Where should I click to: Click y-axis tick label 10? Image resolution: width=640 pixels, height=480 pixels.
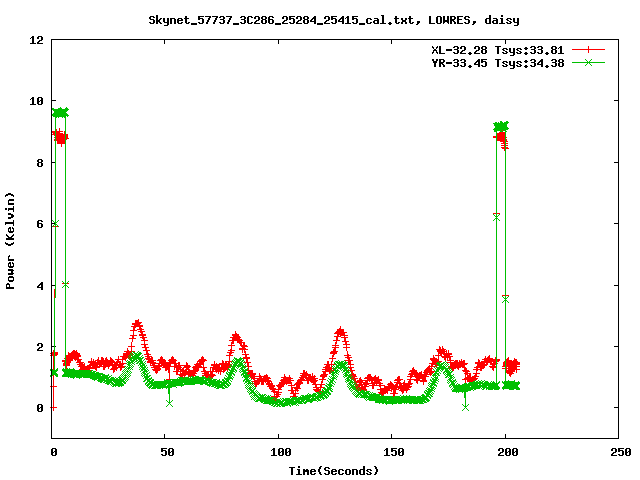point(36,101)
